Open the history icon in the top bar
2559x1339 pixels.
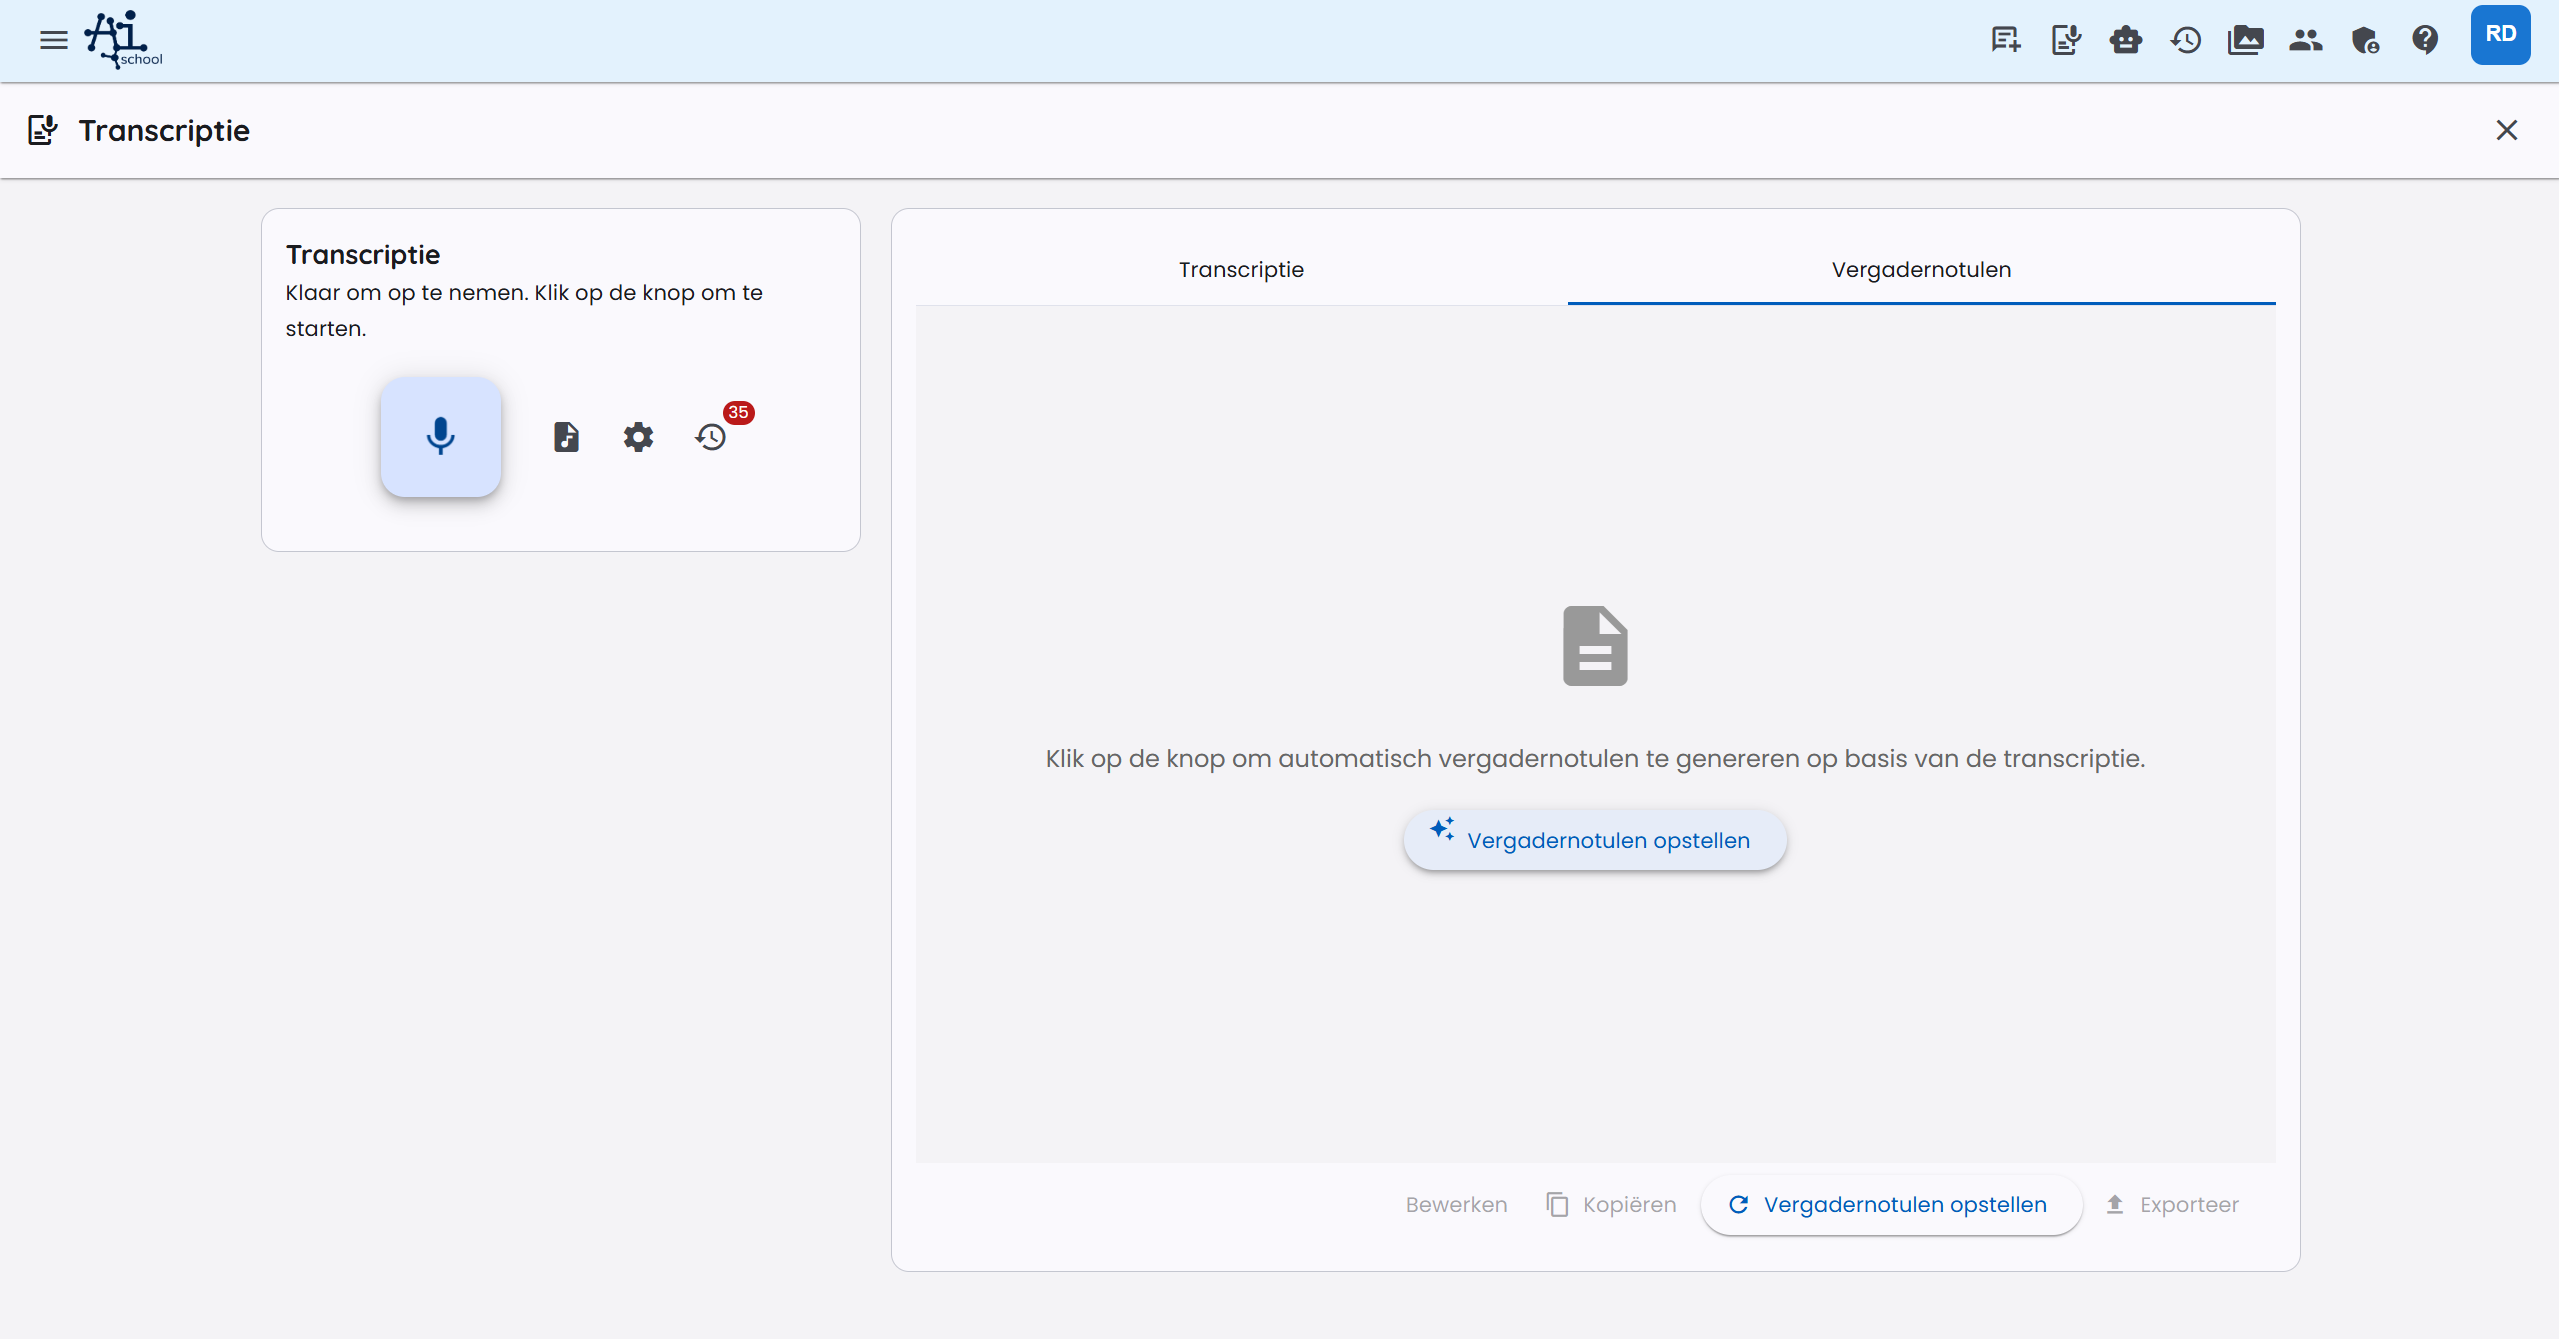tap(2185, 40)
